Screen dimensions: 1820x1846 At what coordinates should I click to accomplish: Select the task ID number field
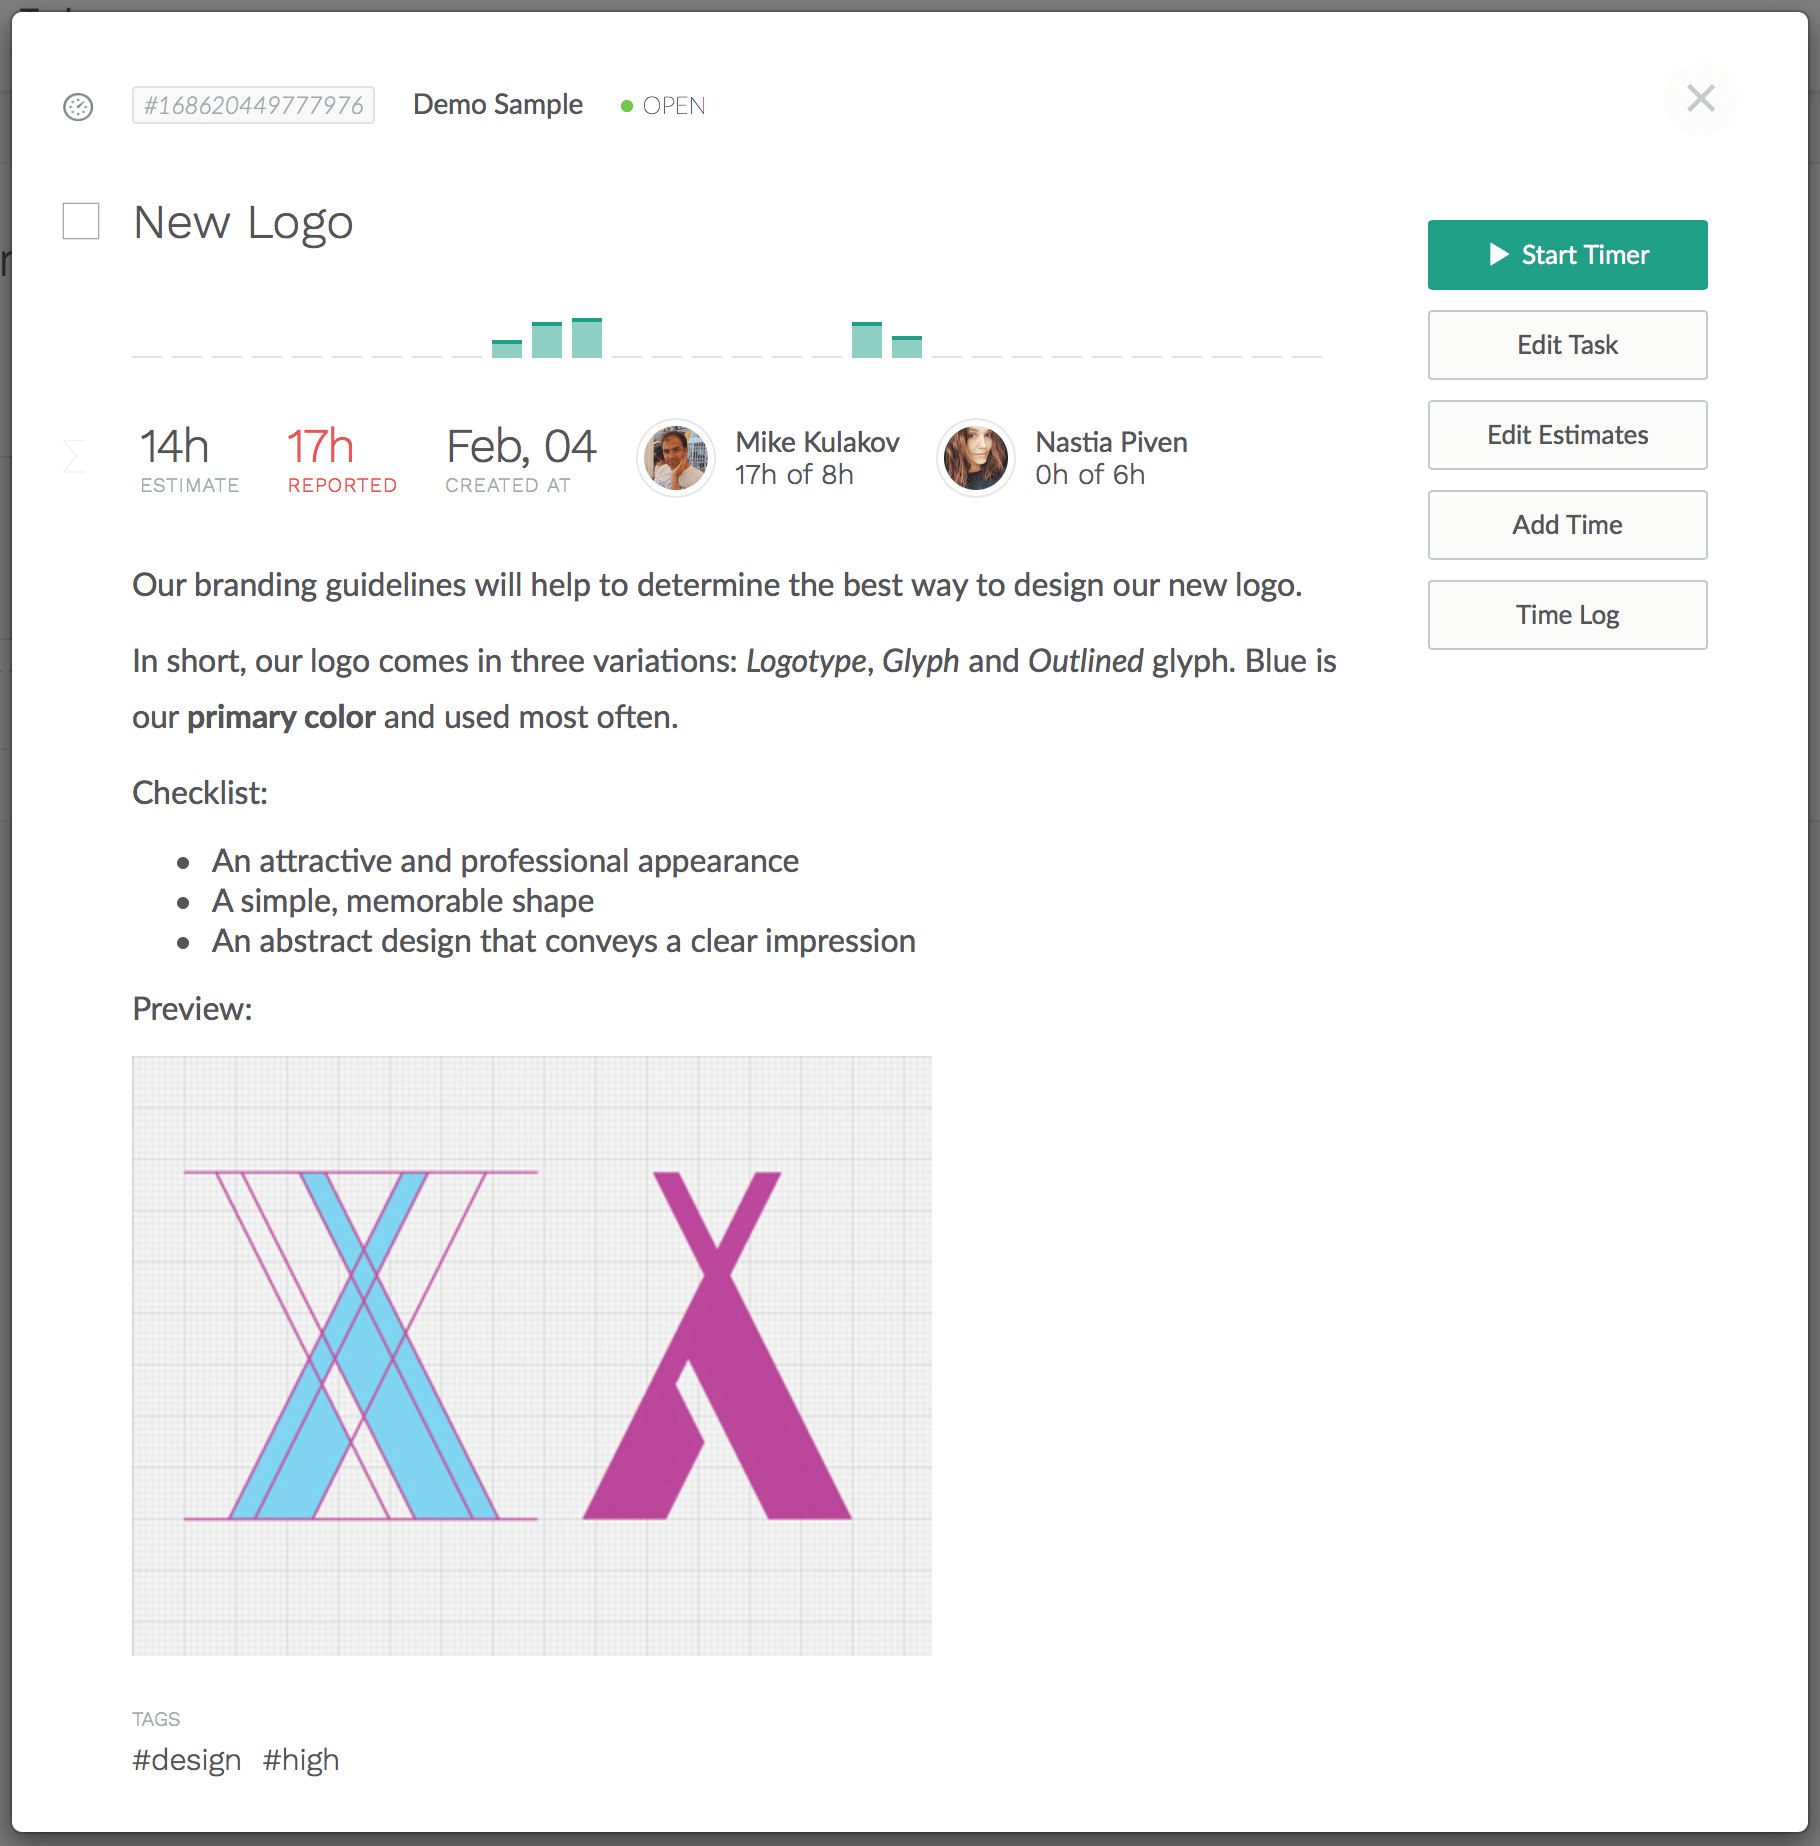coord(253,105)
